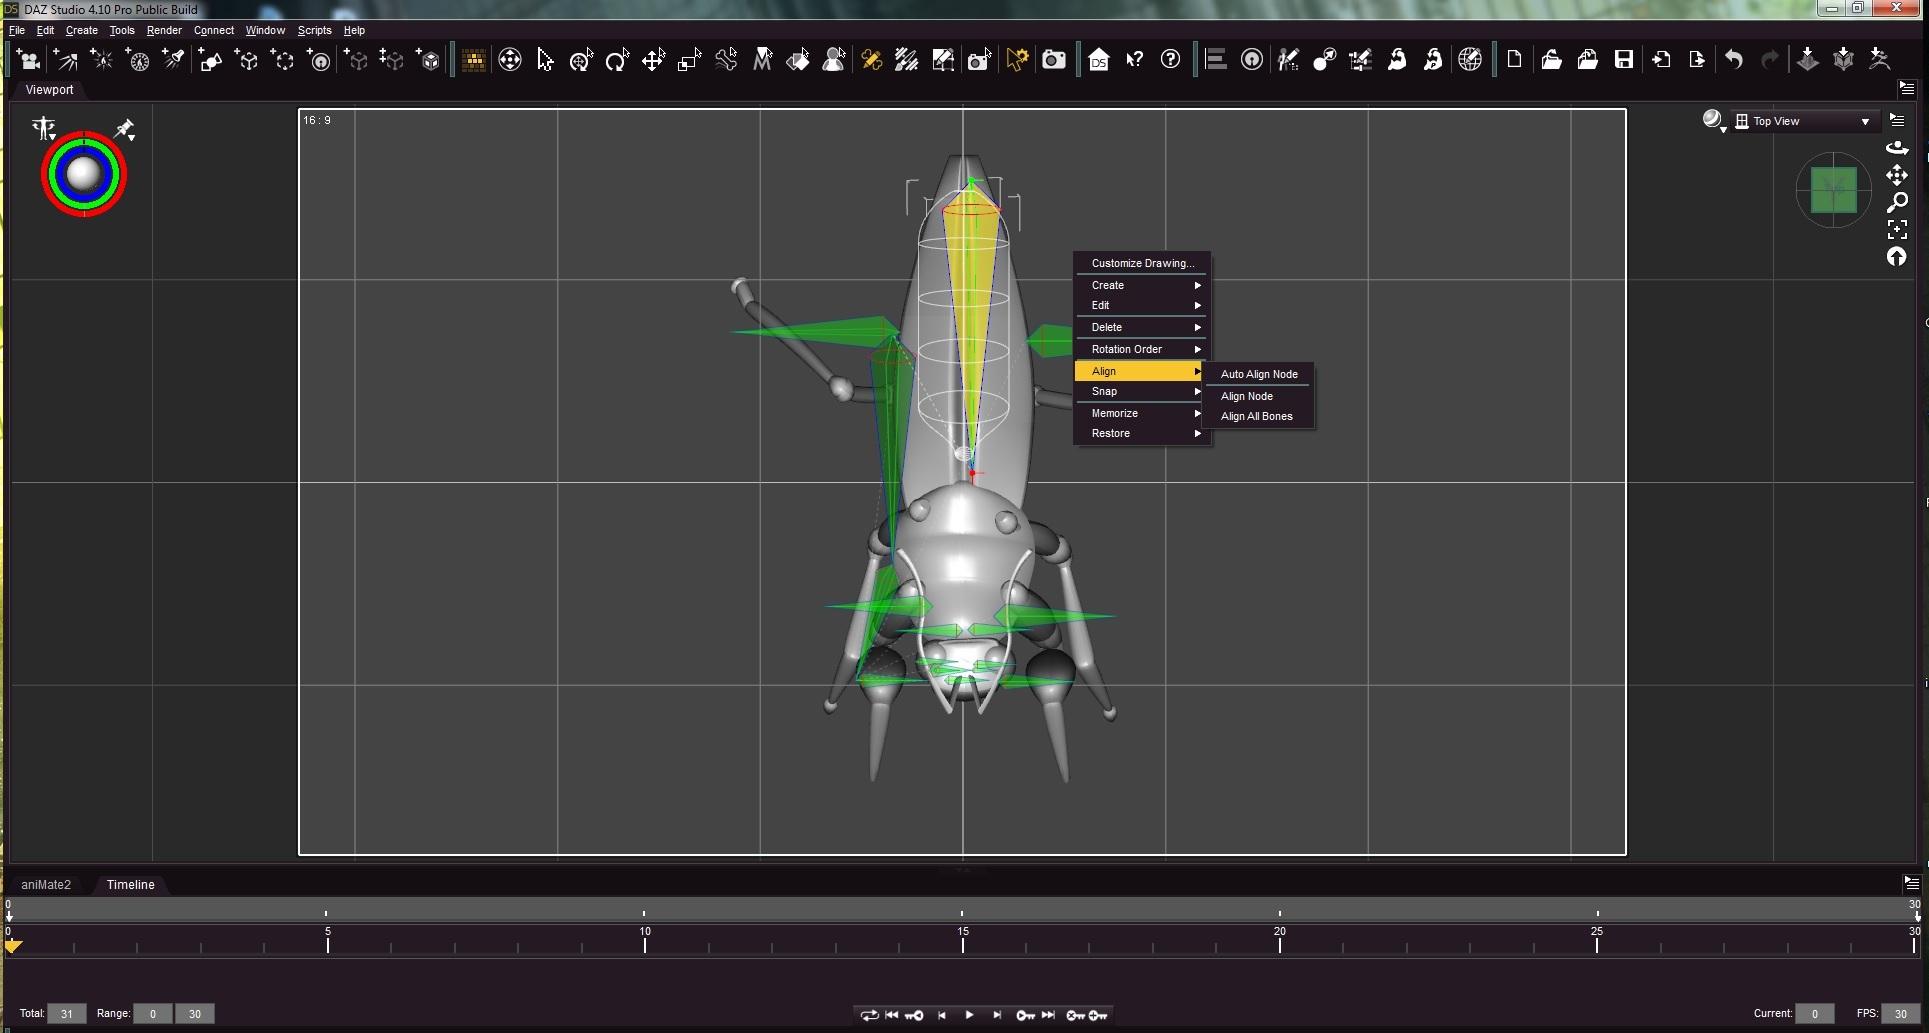
Task: Choose Align All Bones
Action: point(1259,416)
